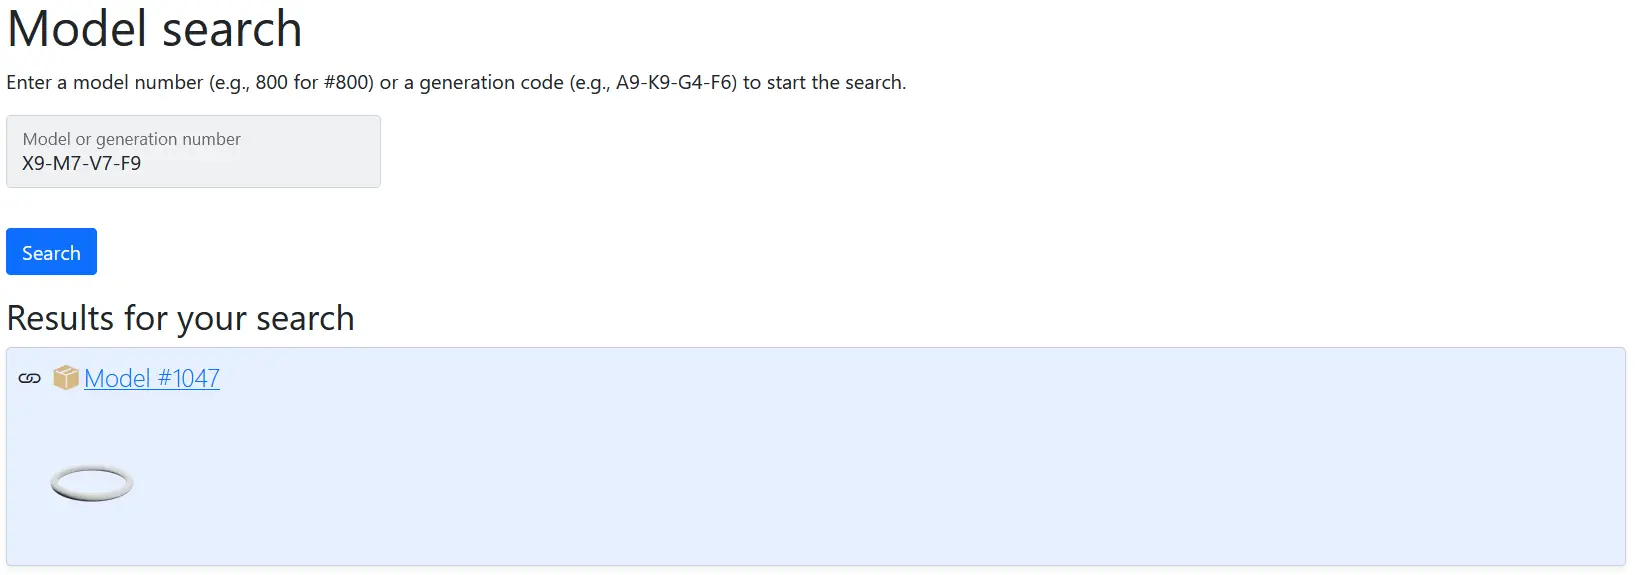Click the cardboard box icon before Model #1047
1640x575 pixels.
point(66,378)
